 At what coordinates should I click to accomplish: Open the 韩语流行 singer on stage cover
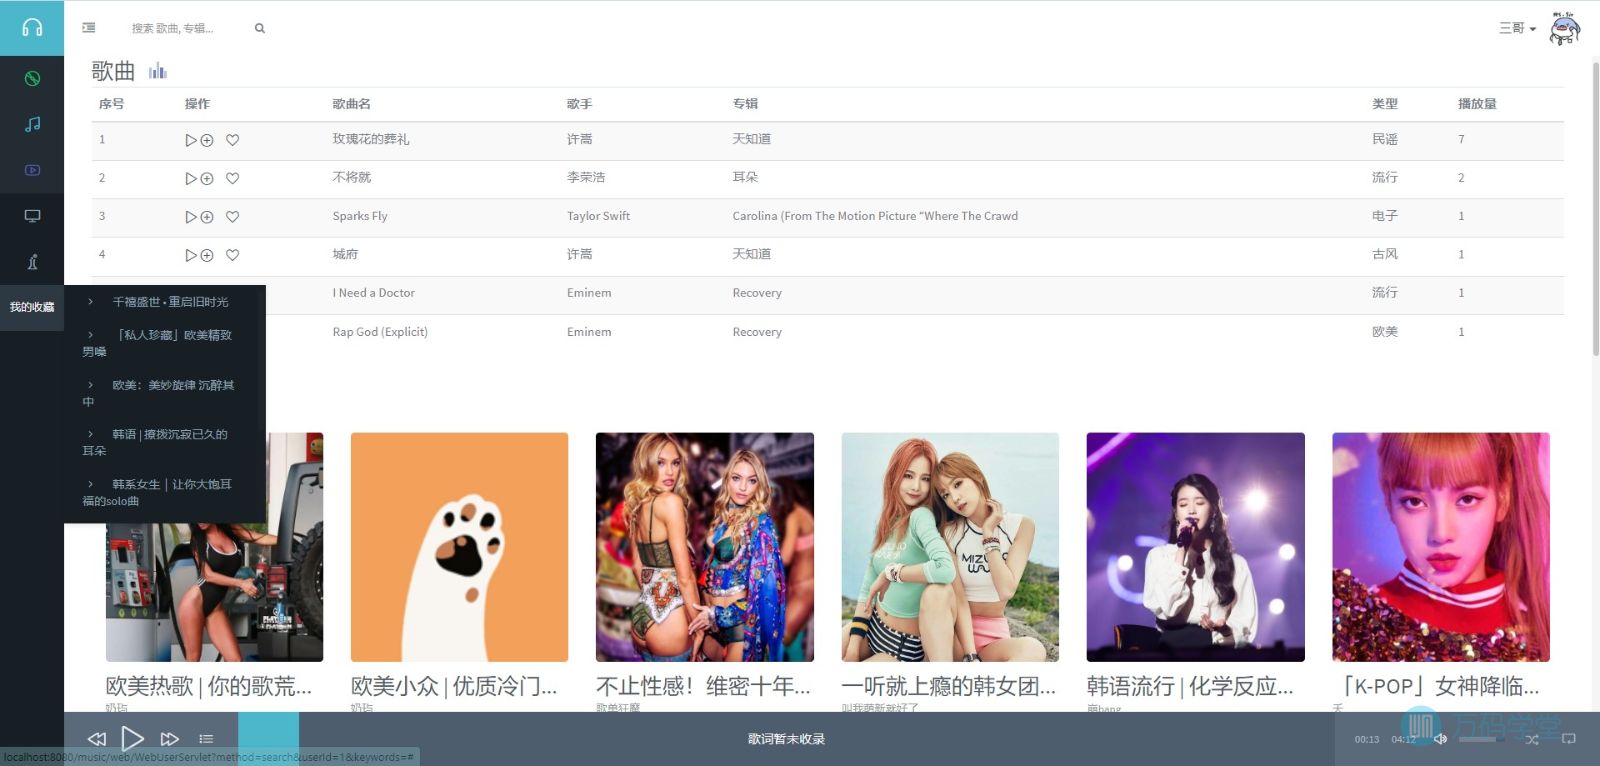point(1195,547)
